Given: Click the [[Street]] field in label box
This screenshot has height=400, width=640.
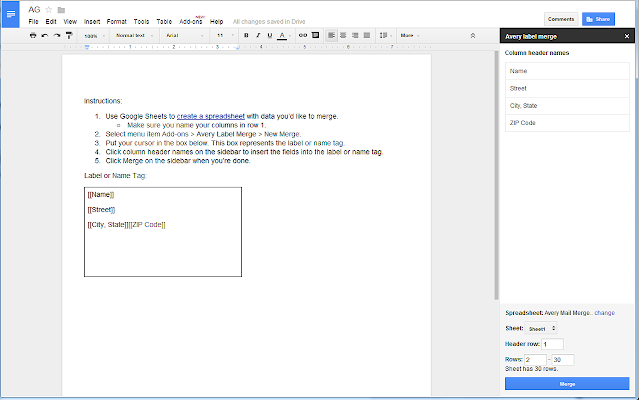Looking at the screenshot, I should pos(101,210).
